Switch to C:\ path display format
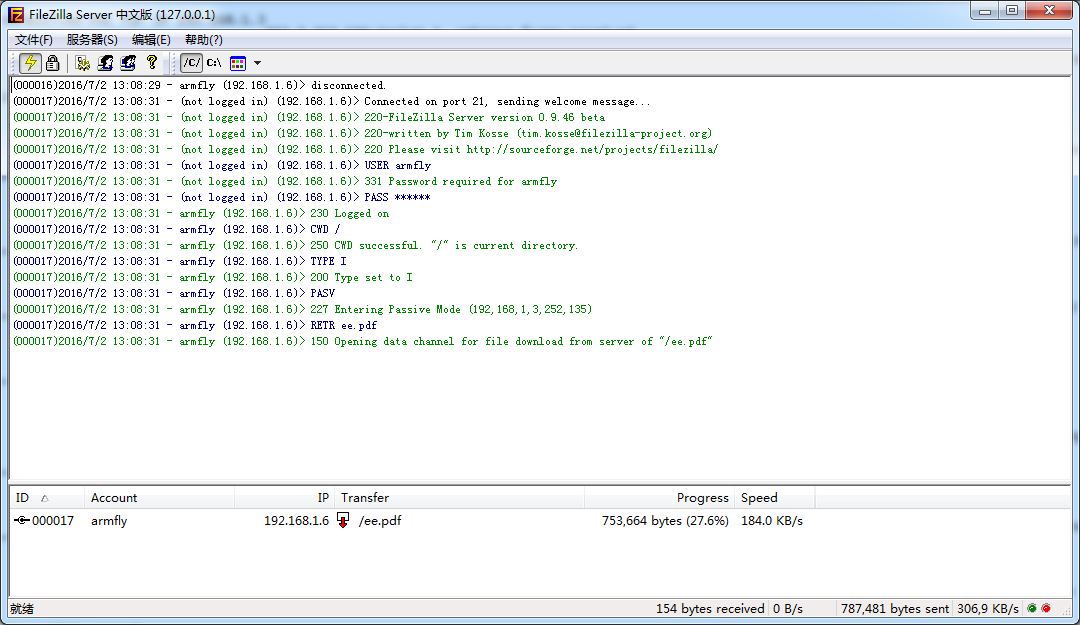The image size is (1080, 625). point(214,63)
